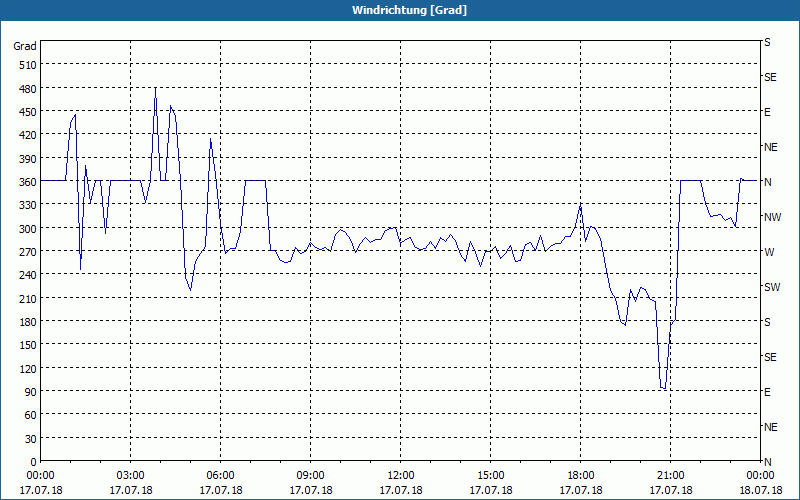Click the 390 degree axis label
This screenshot has width=800, height=500.
29,159
